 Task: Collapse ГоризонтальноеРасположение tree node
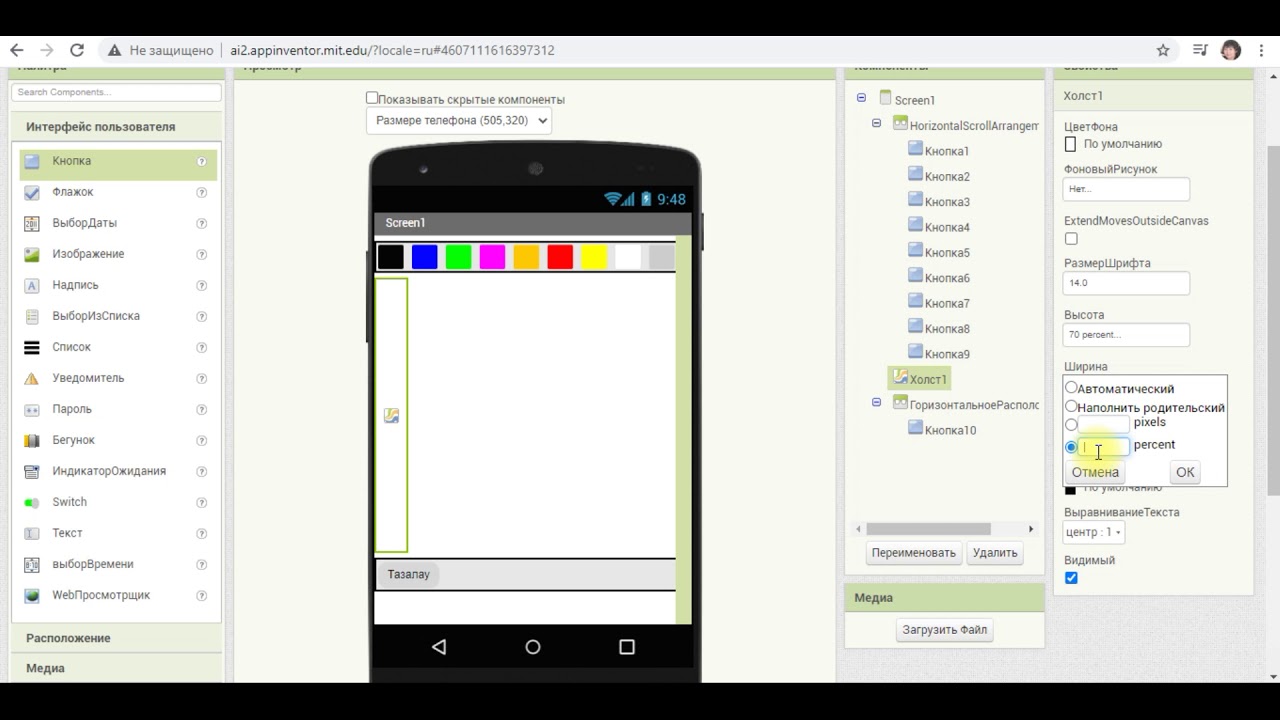click(876, 403)
